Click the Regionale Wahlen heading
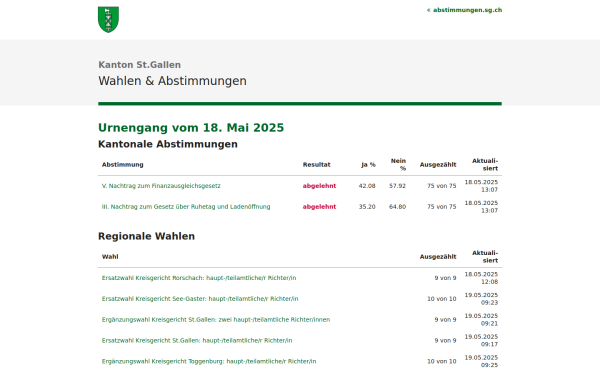 146,236
